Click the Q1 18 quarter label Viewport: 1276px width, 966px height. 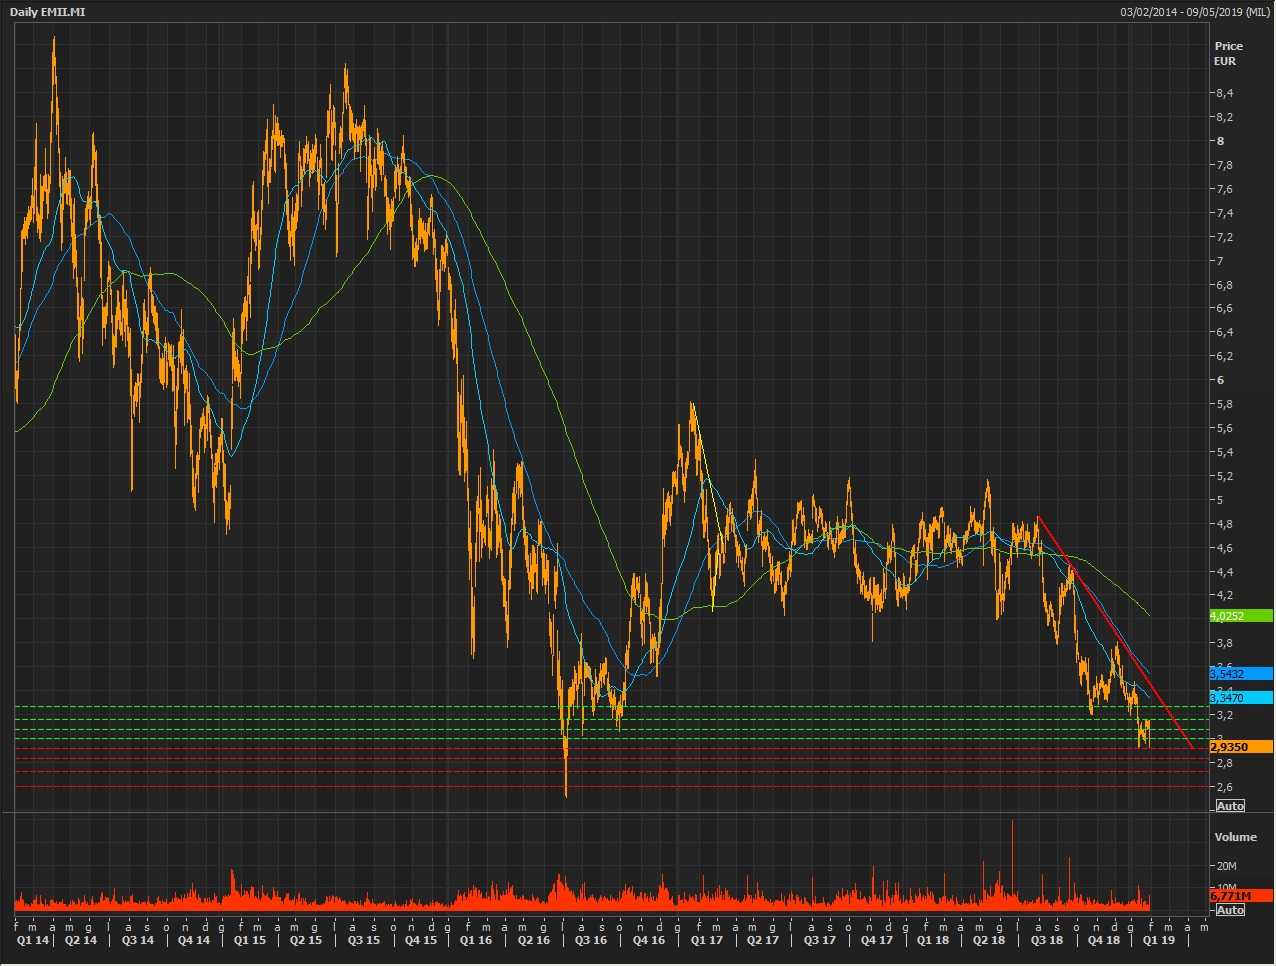pos(933,940)
